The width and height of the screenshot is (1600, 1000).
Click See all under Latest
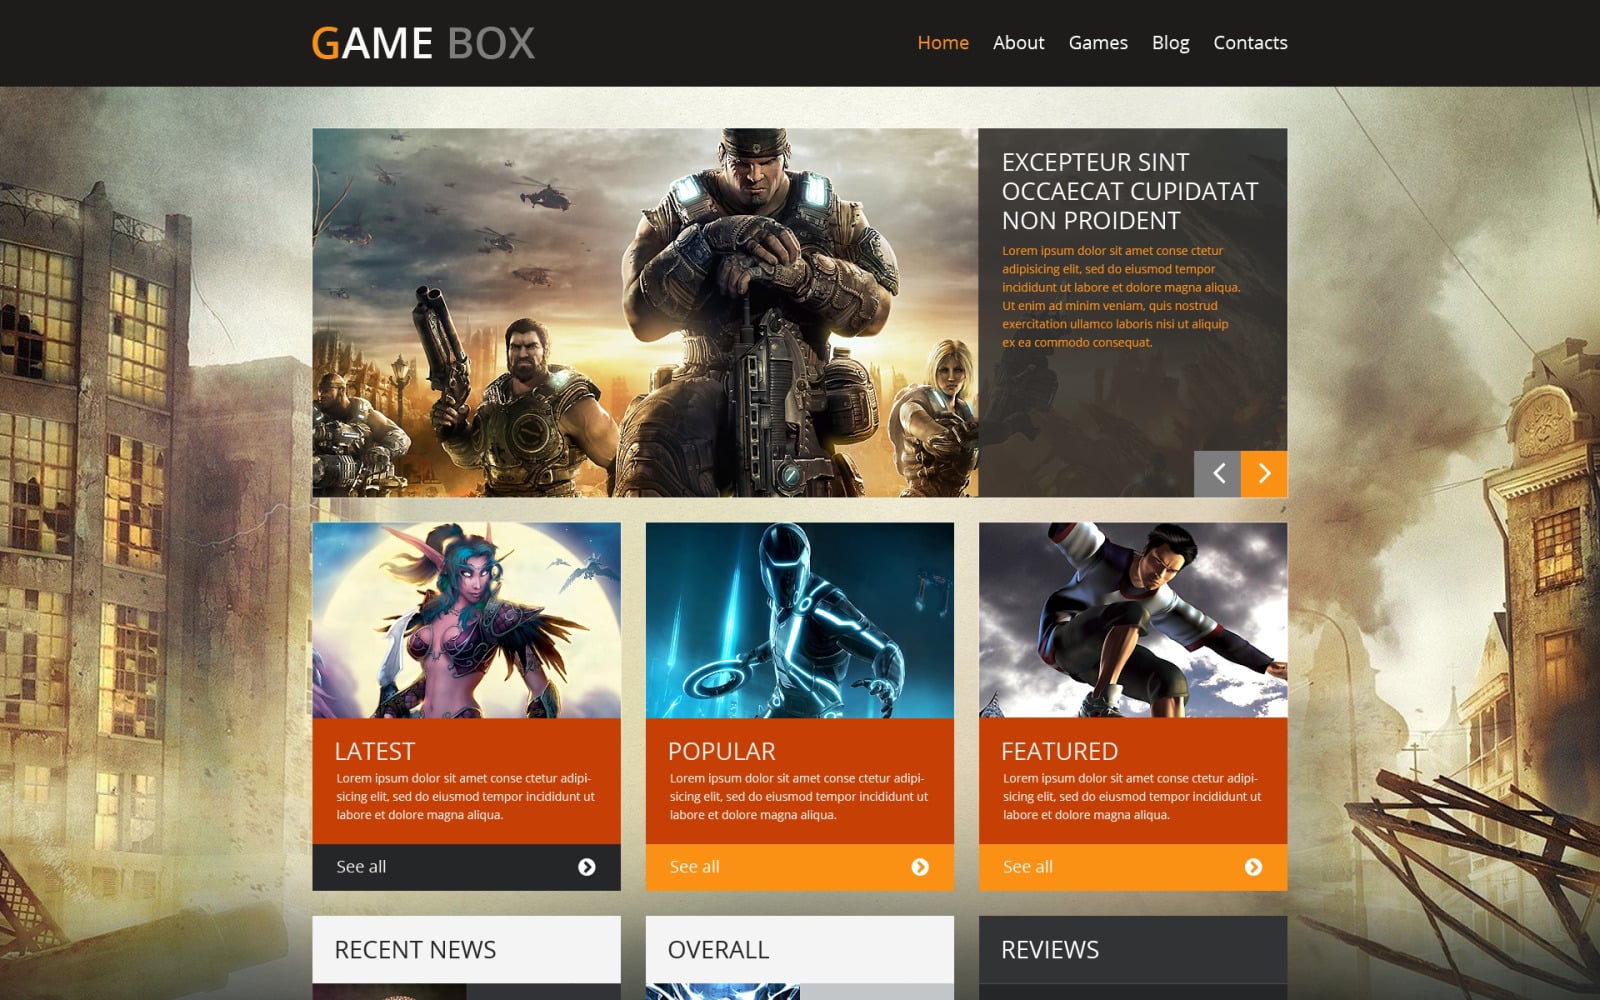[361, 867]
